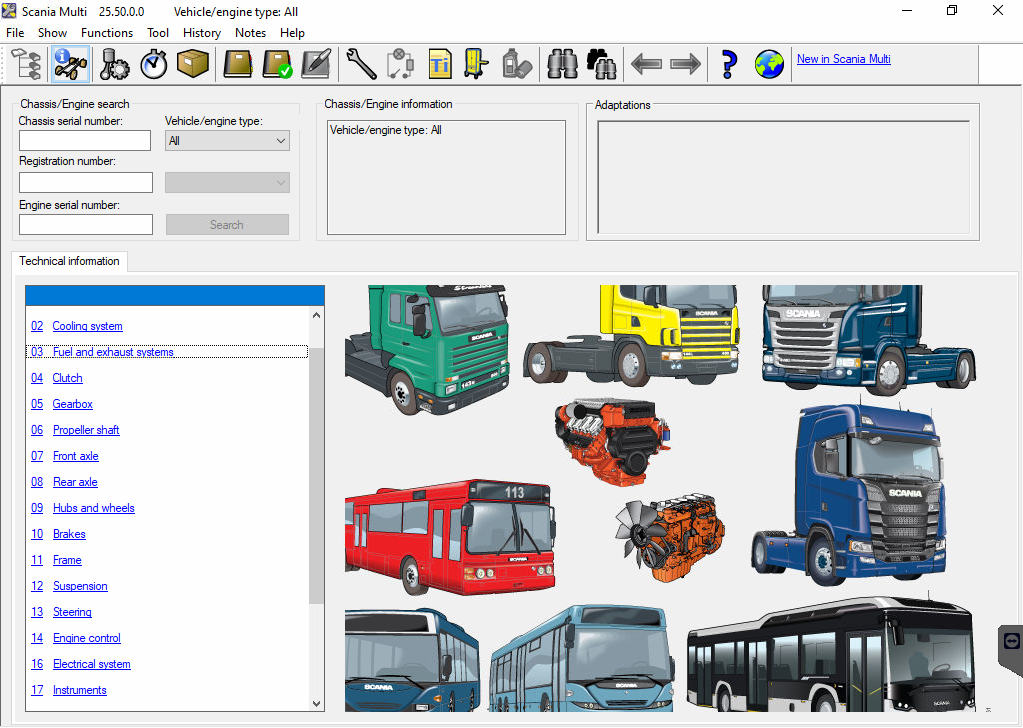Image resolution: width=1023 pixels, height=728 pixels.
Task: Open the Functions menu
Action: point(107,33)
